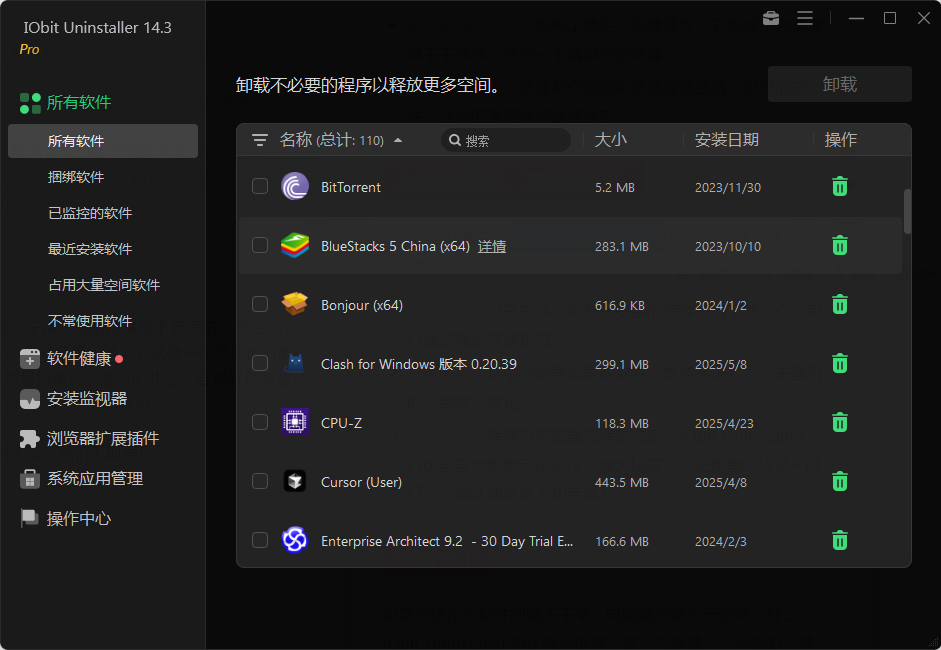Click the 系统应用管理 icon
The image size is (941, 650).
pyautogui.click(x=29, y=479)
